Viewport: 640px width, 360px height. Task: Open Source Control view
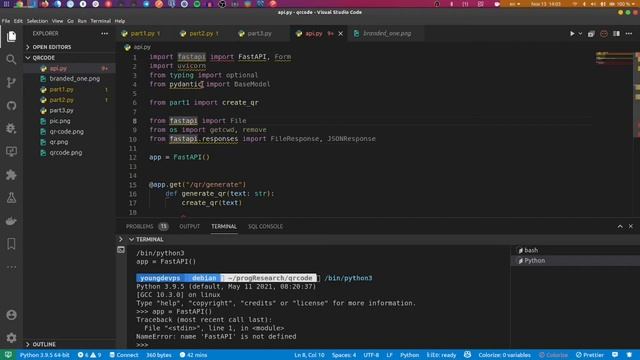11,82
